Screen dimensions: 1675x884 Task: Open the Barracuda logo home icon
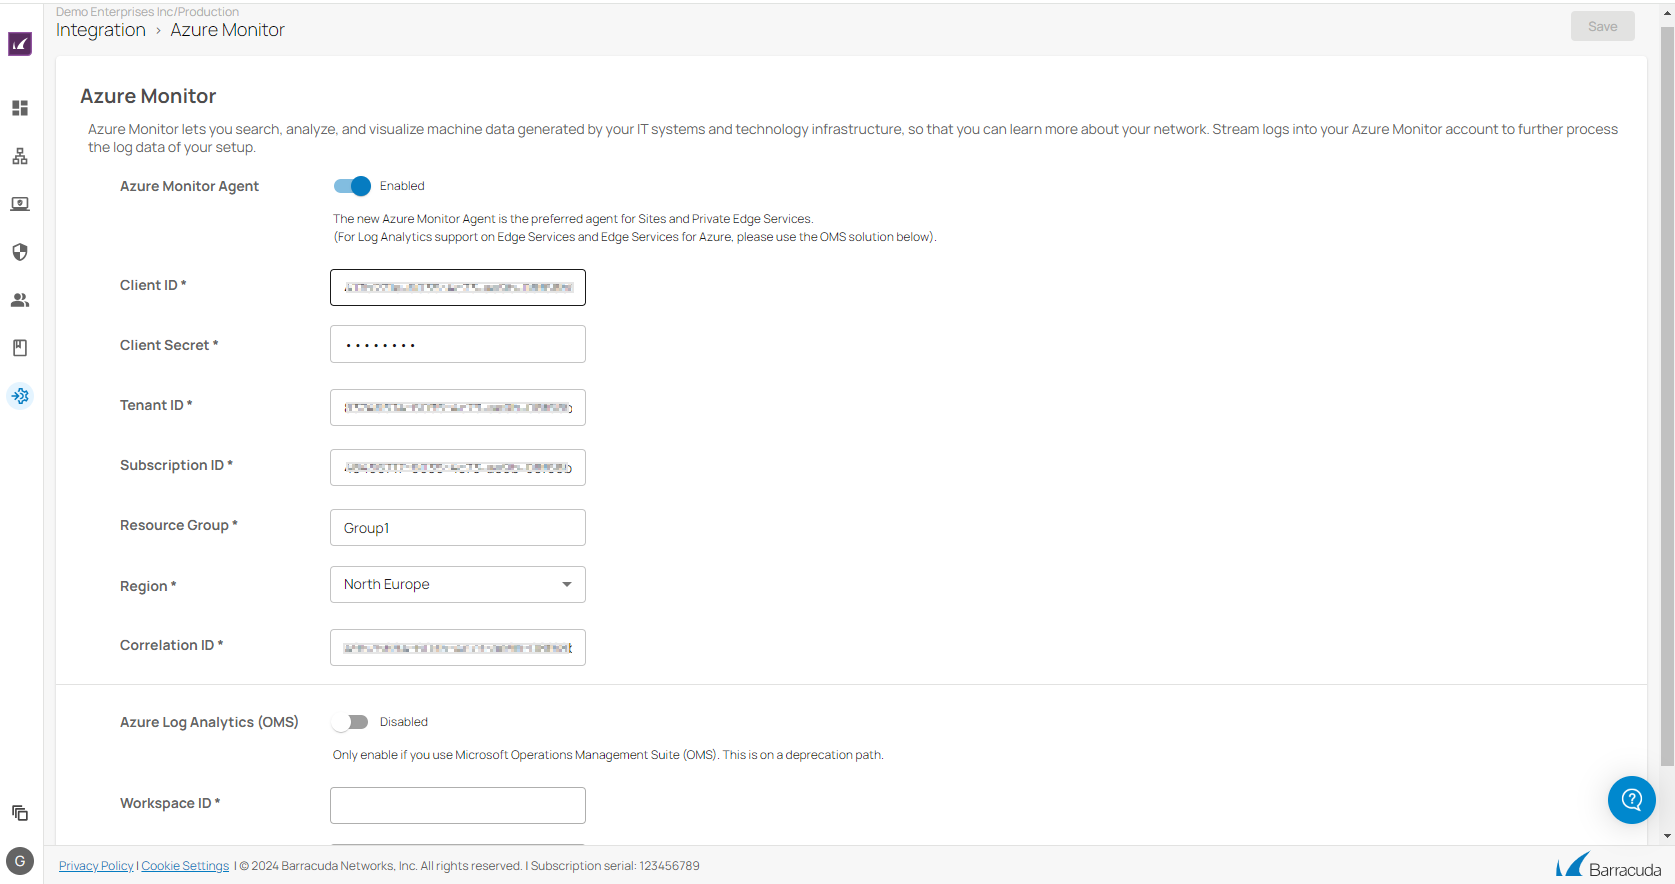pyautogui.click(x=20, y=44)
